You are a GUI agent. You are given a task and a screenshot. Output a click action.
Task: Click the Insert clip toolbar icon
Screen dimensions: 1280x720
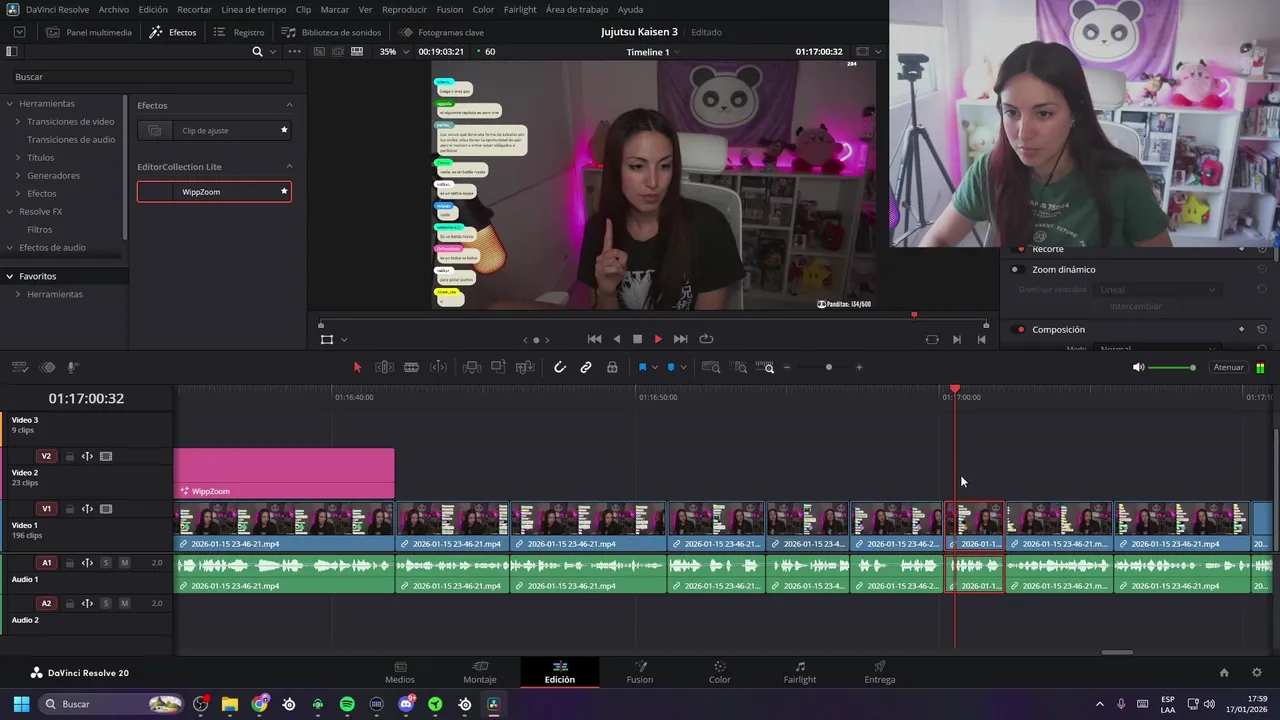coord(472,367)
